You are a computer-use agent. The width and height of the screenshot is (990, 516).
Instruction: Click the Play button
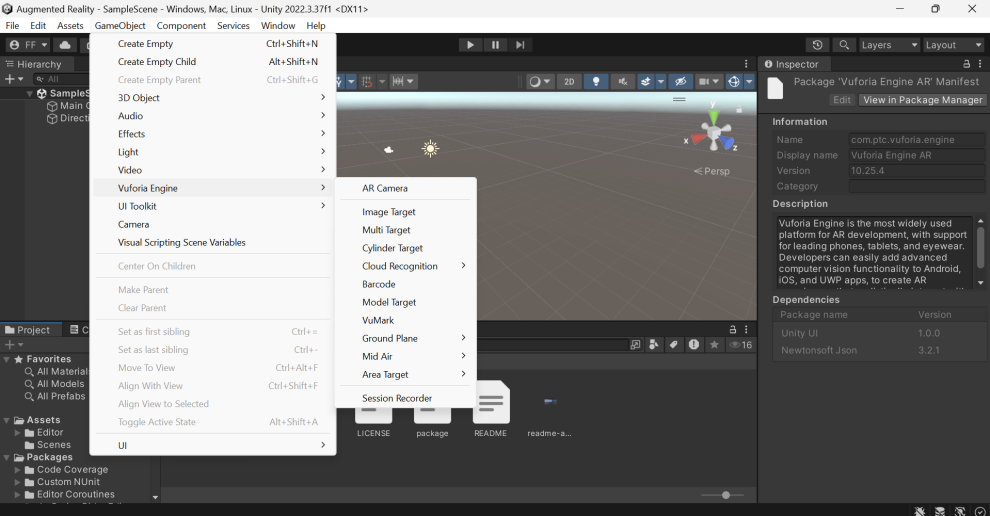pos(470,45)
